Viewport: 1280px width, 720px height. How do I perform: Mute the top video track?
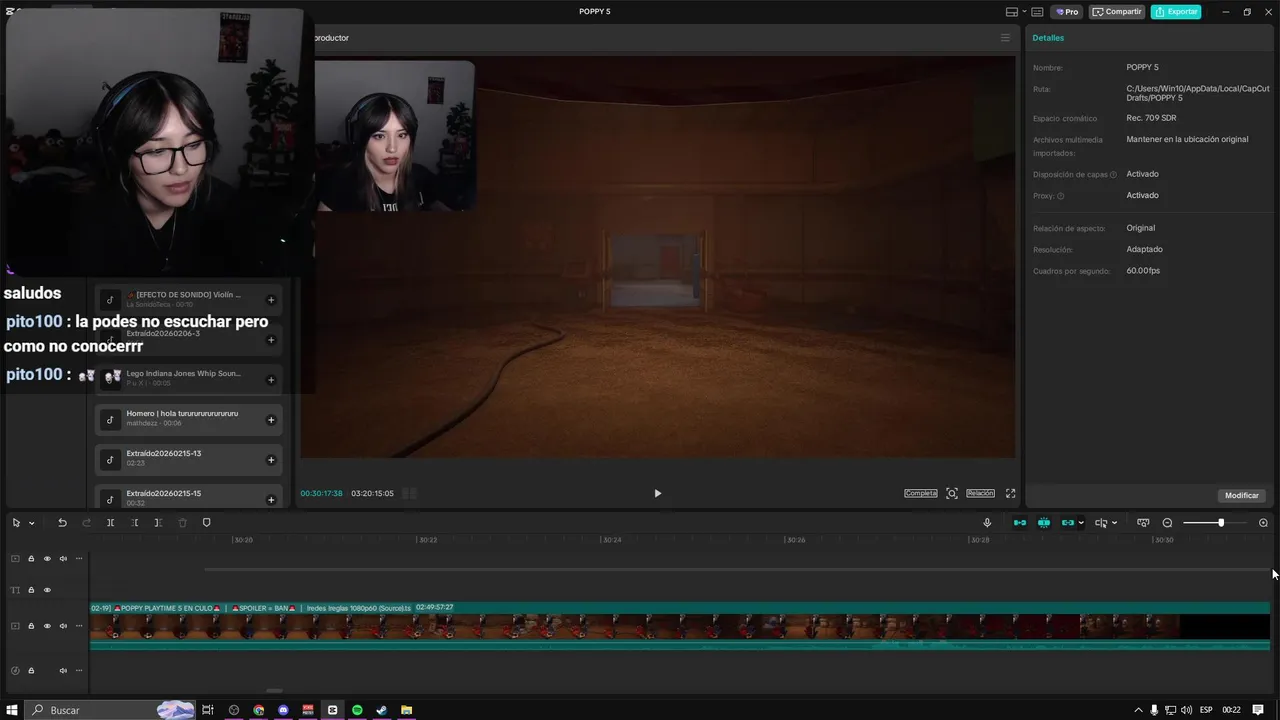tap(63, 559)
